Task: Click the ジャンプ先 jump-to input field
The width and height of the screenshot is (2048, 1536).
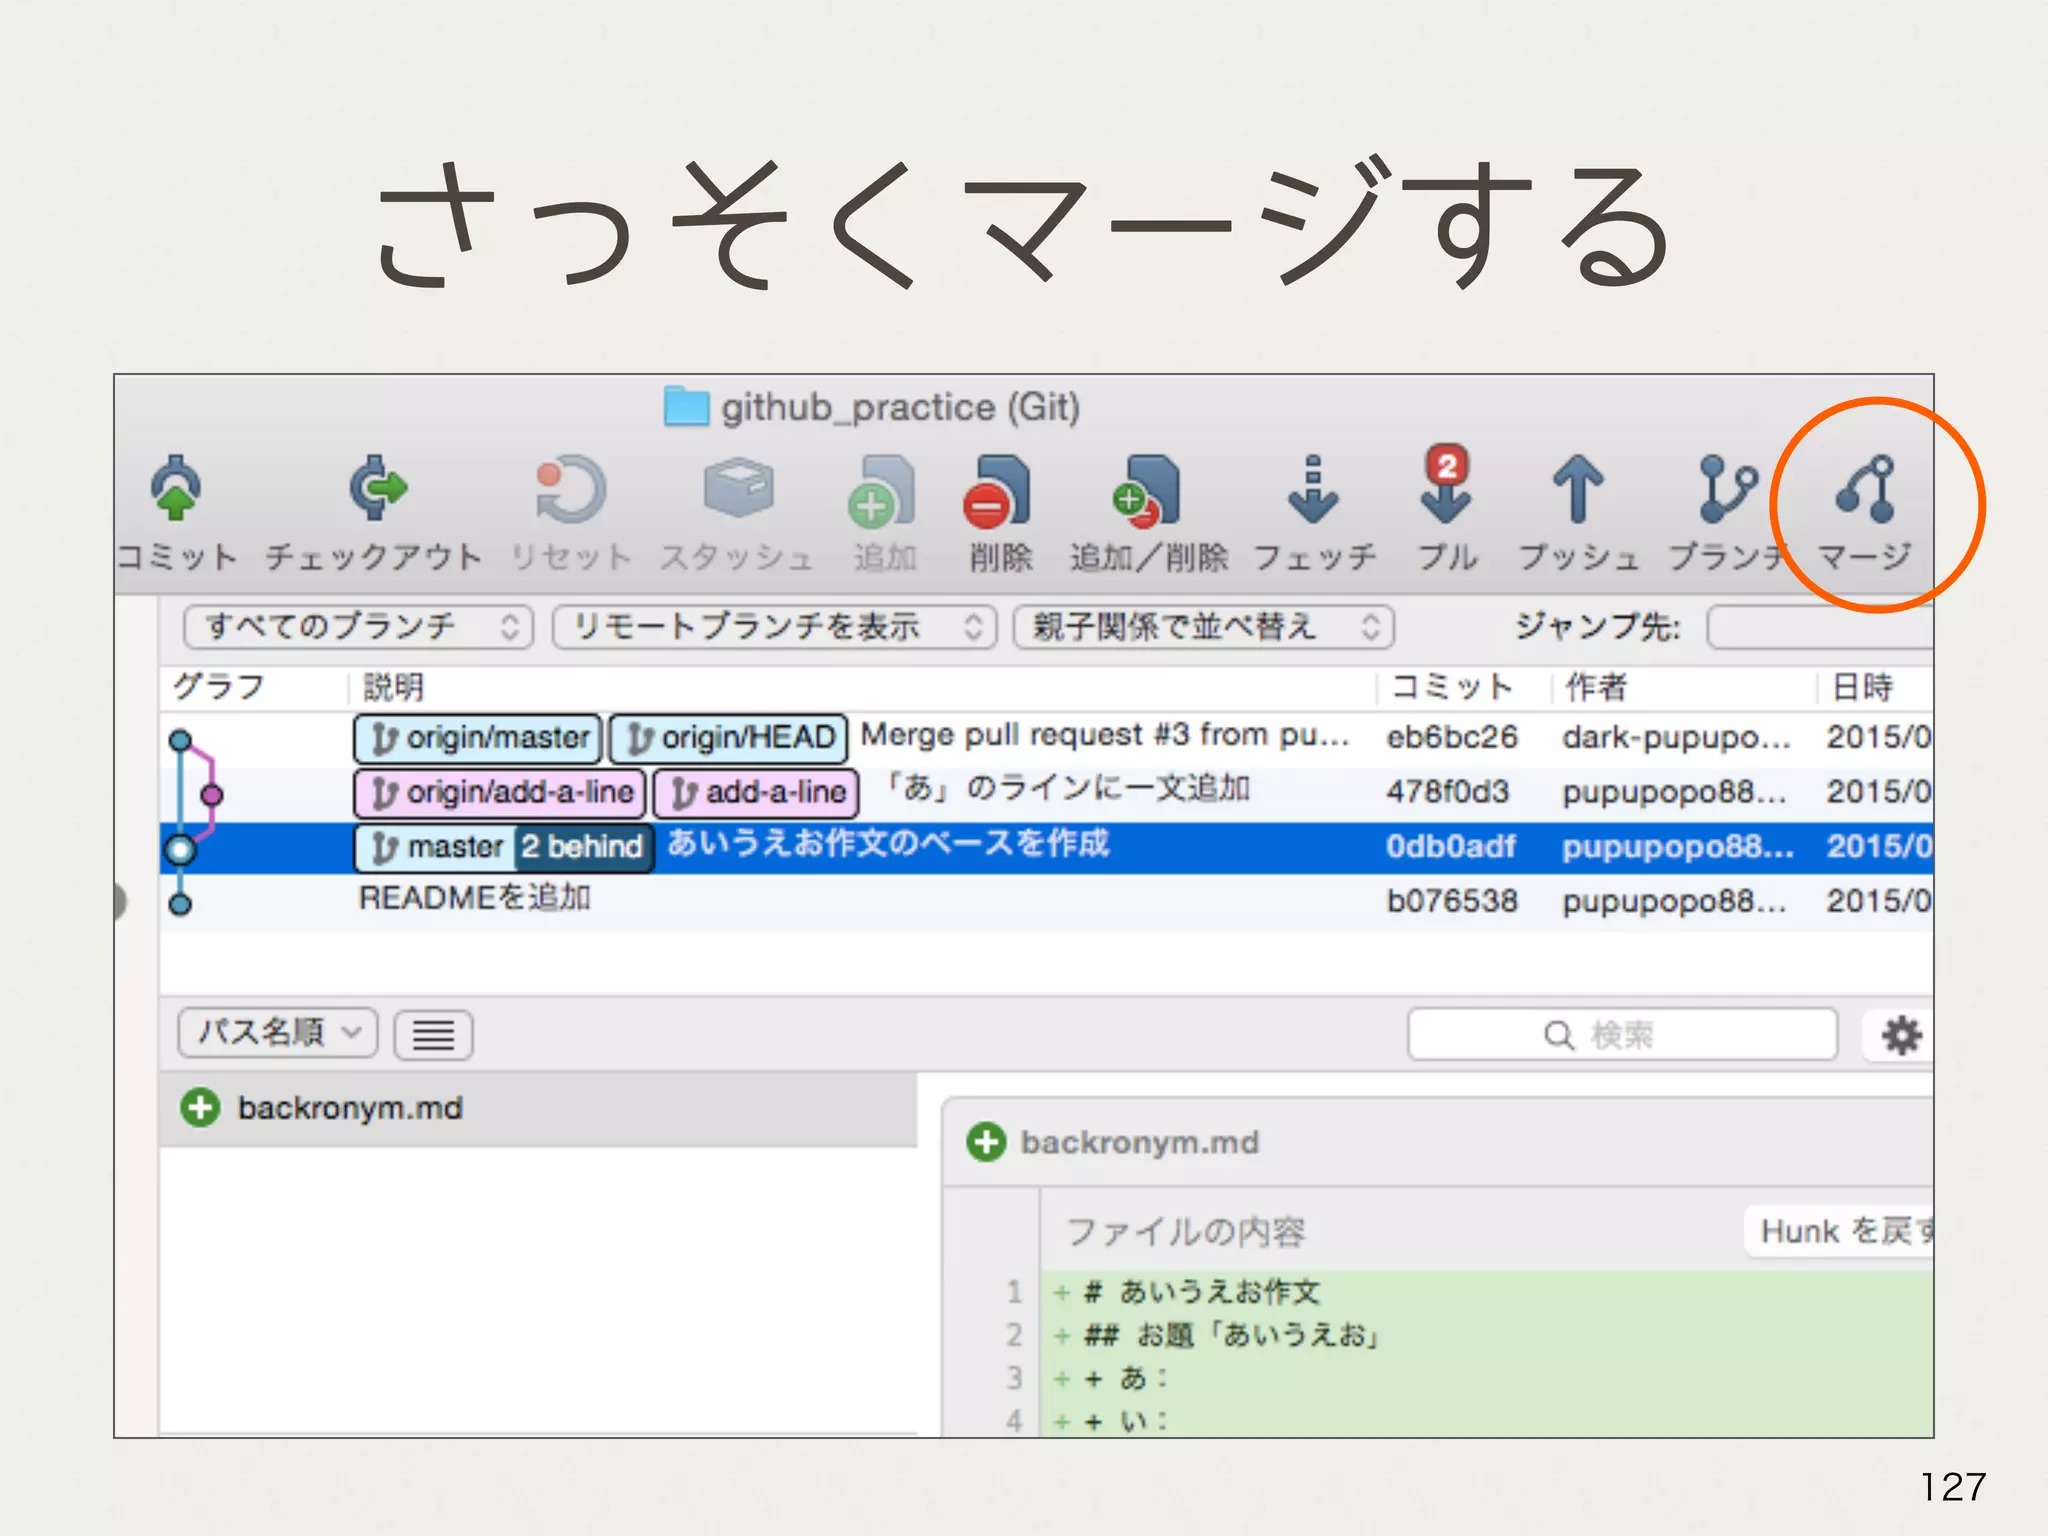Action: coord(1820,627)
